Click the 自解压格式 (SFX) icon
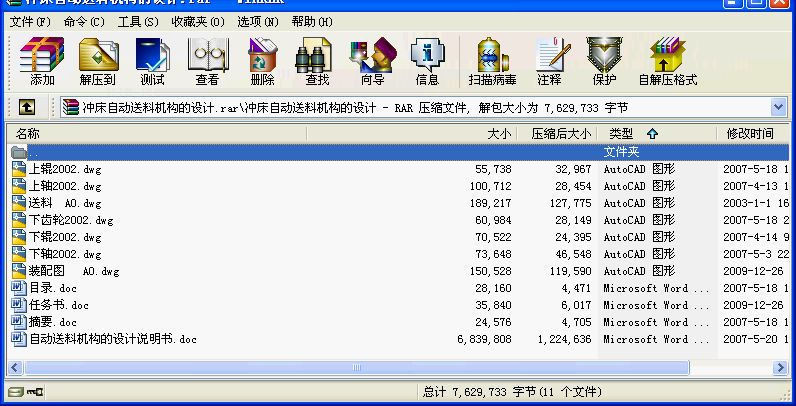 [667, 59]
